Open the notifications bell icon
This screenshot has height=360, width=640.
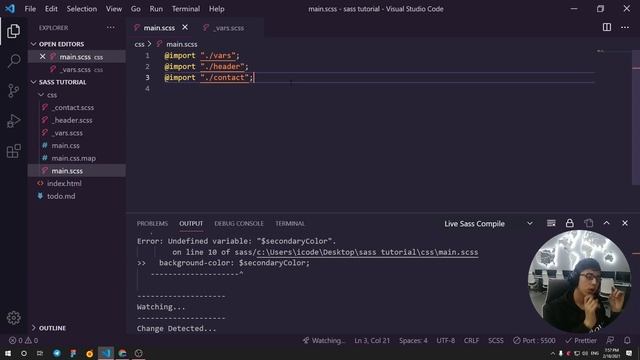coord(627,340)
